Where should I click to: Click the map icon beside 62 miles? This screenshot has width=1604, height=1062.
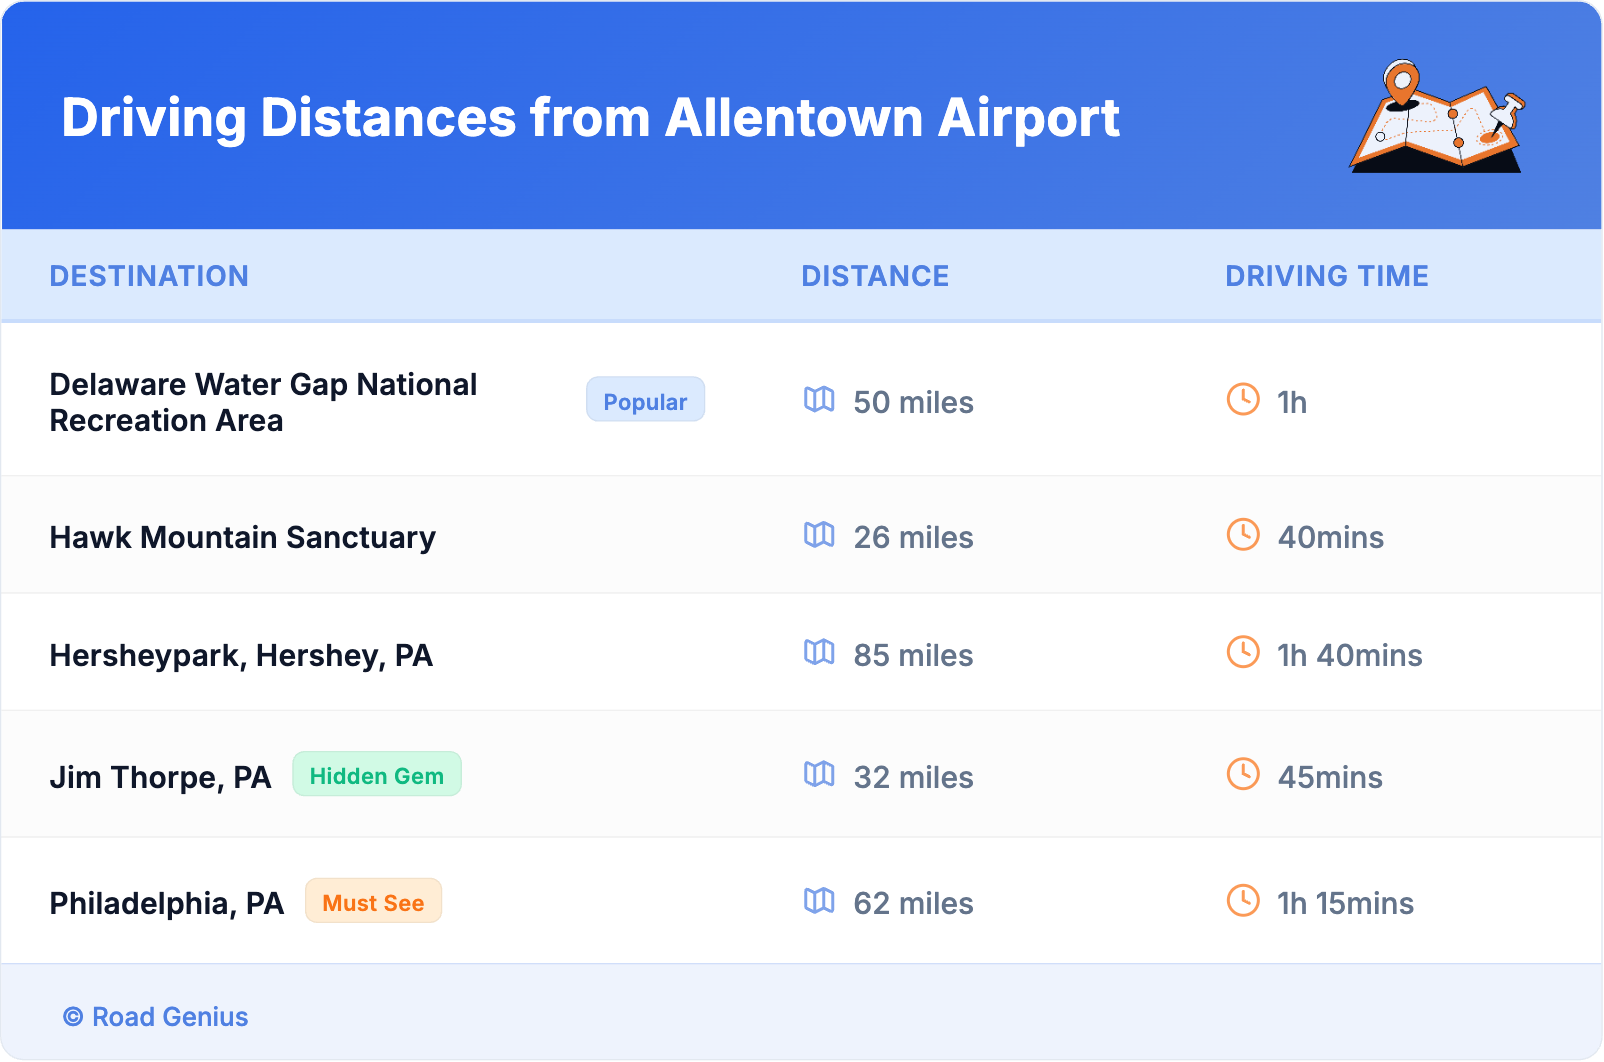[x=819, y=901]
